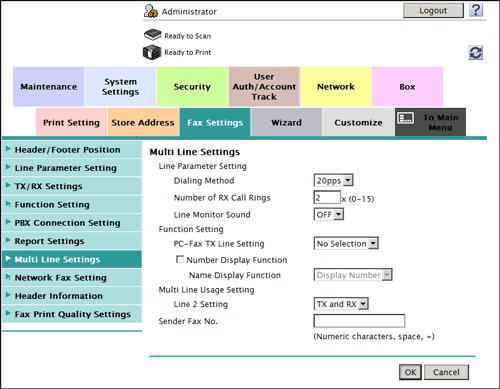Click the To Main Menu panel icon

click(406, 118)
